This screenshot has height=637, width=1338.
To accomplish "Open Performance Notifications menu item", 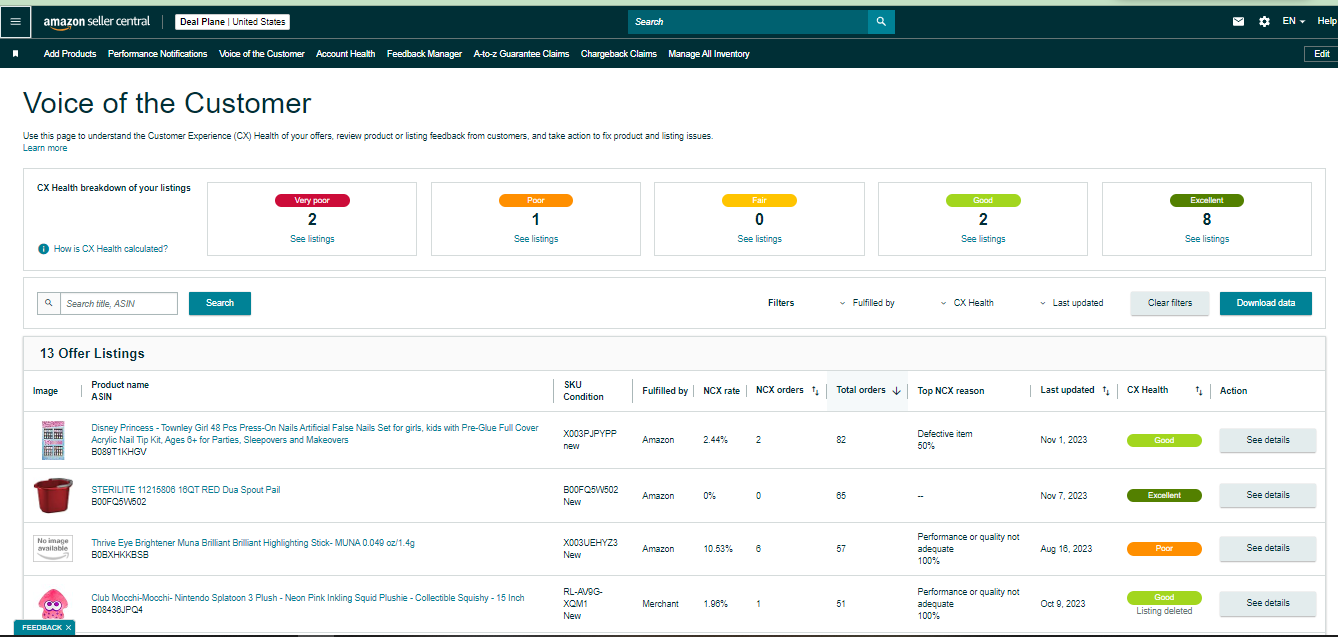I will click(x=157, y=54).
